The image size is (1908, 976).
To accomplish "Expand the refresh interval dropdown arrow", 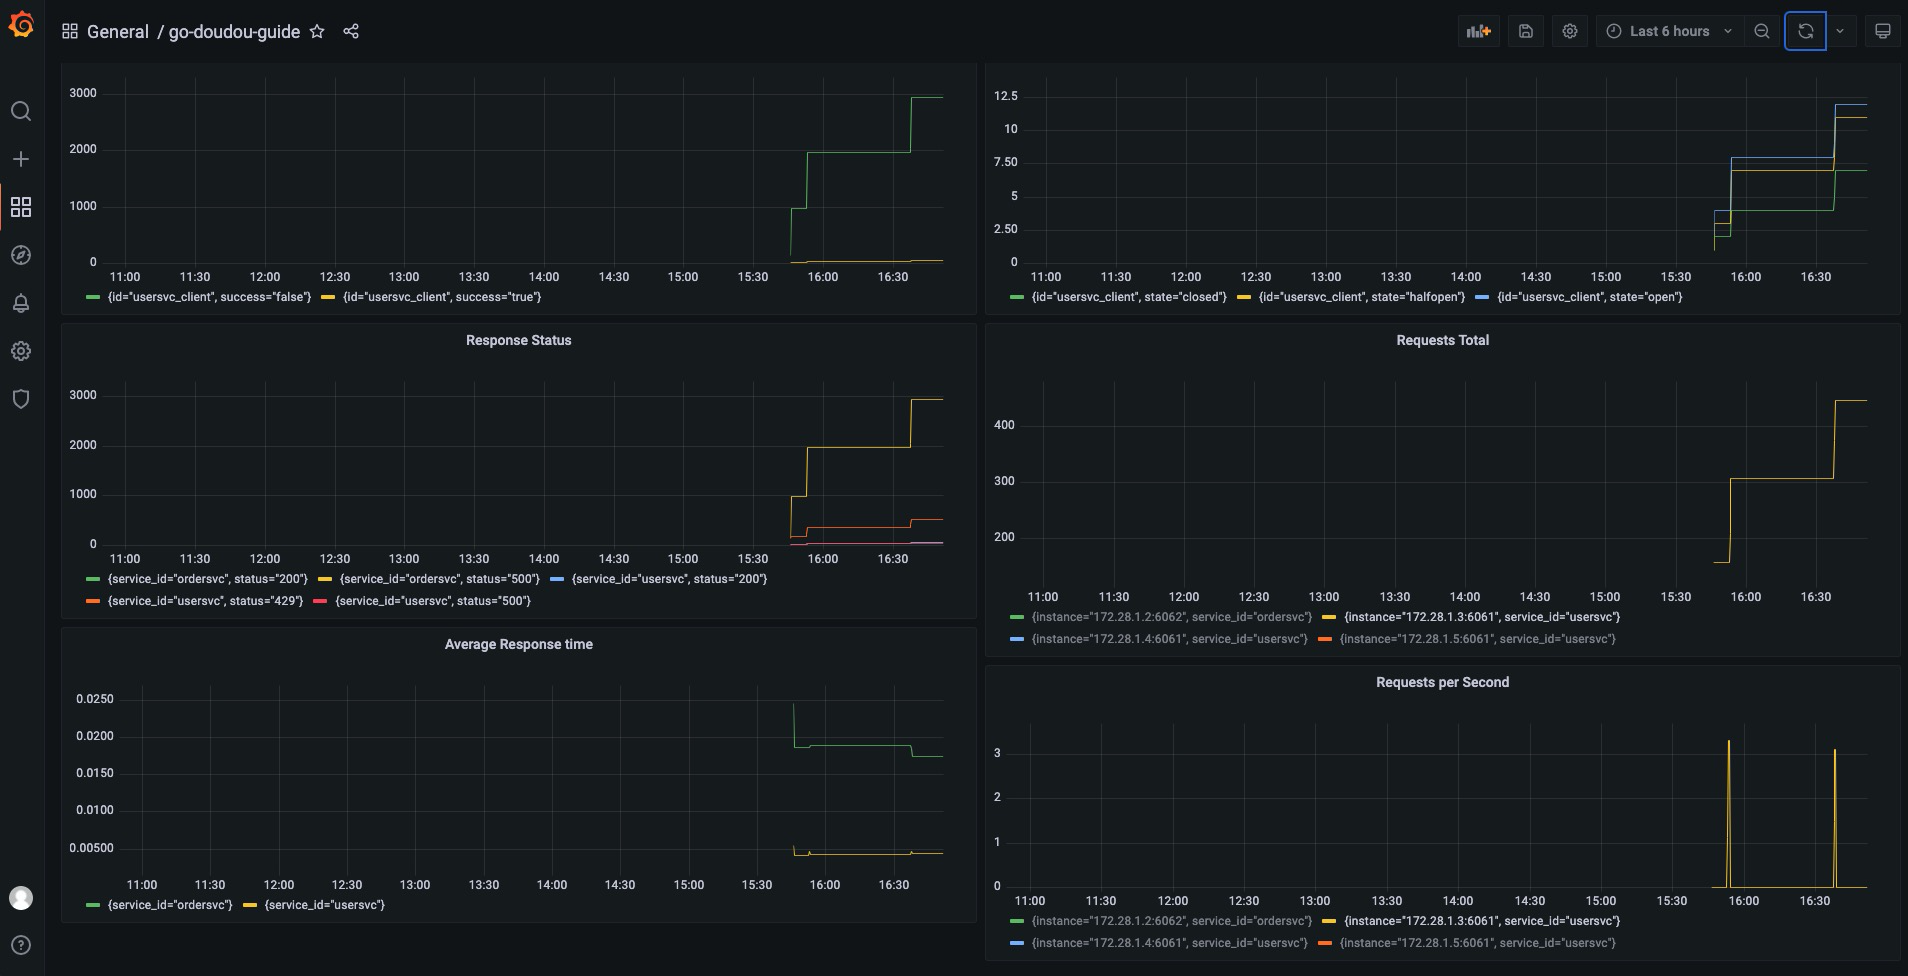I will (x=1840, y=31).
